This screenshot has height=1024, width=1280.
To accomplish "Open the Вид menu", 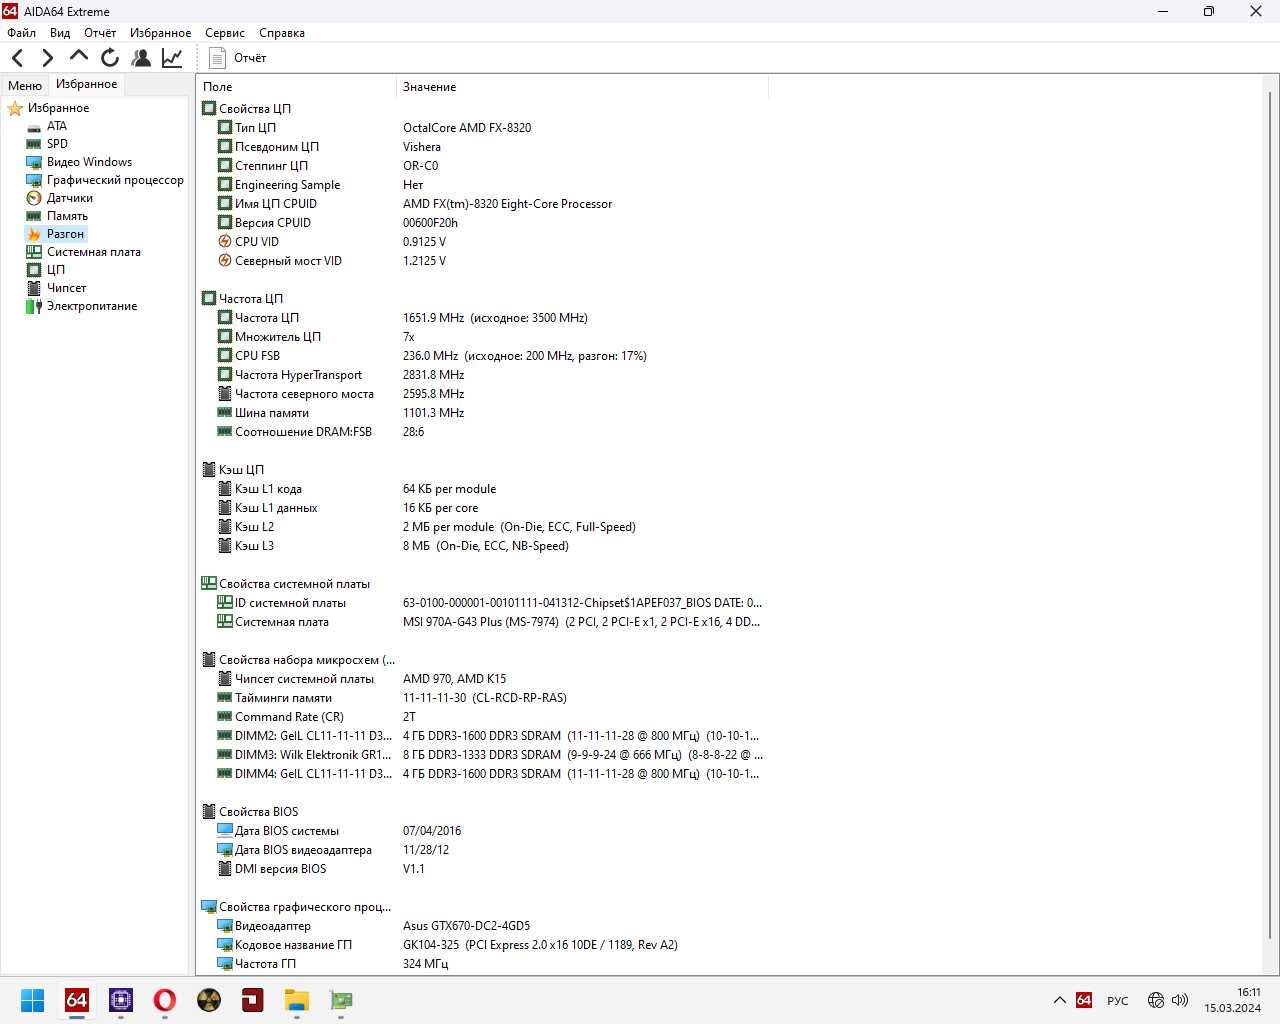I will click(60, 33).
